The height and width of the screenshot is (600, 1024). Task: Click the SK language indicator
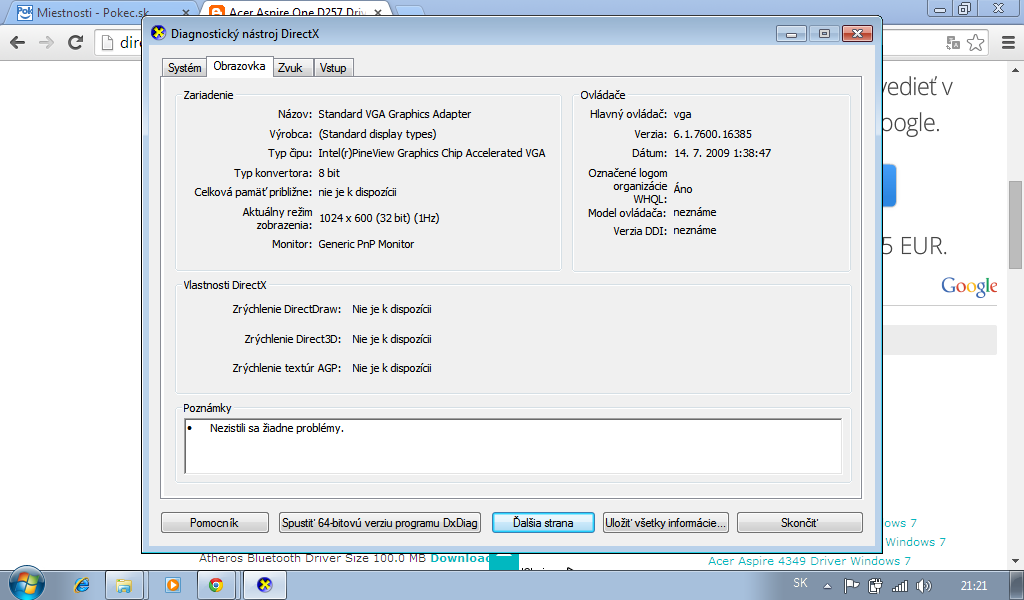[800, 583]
